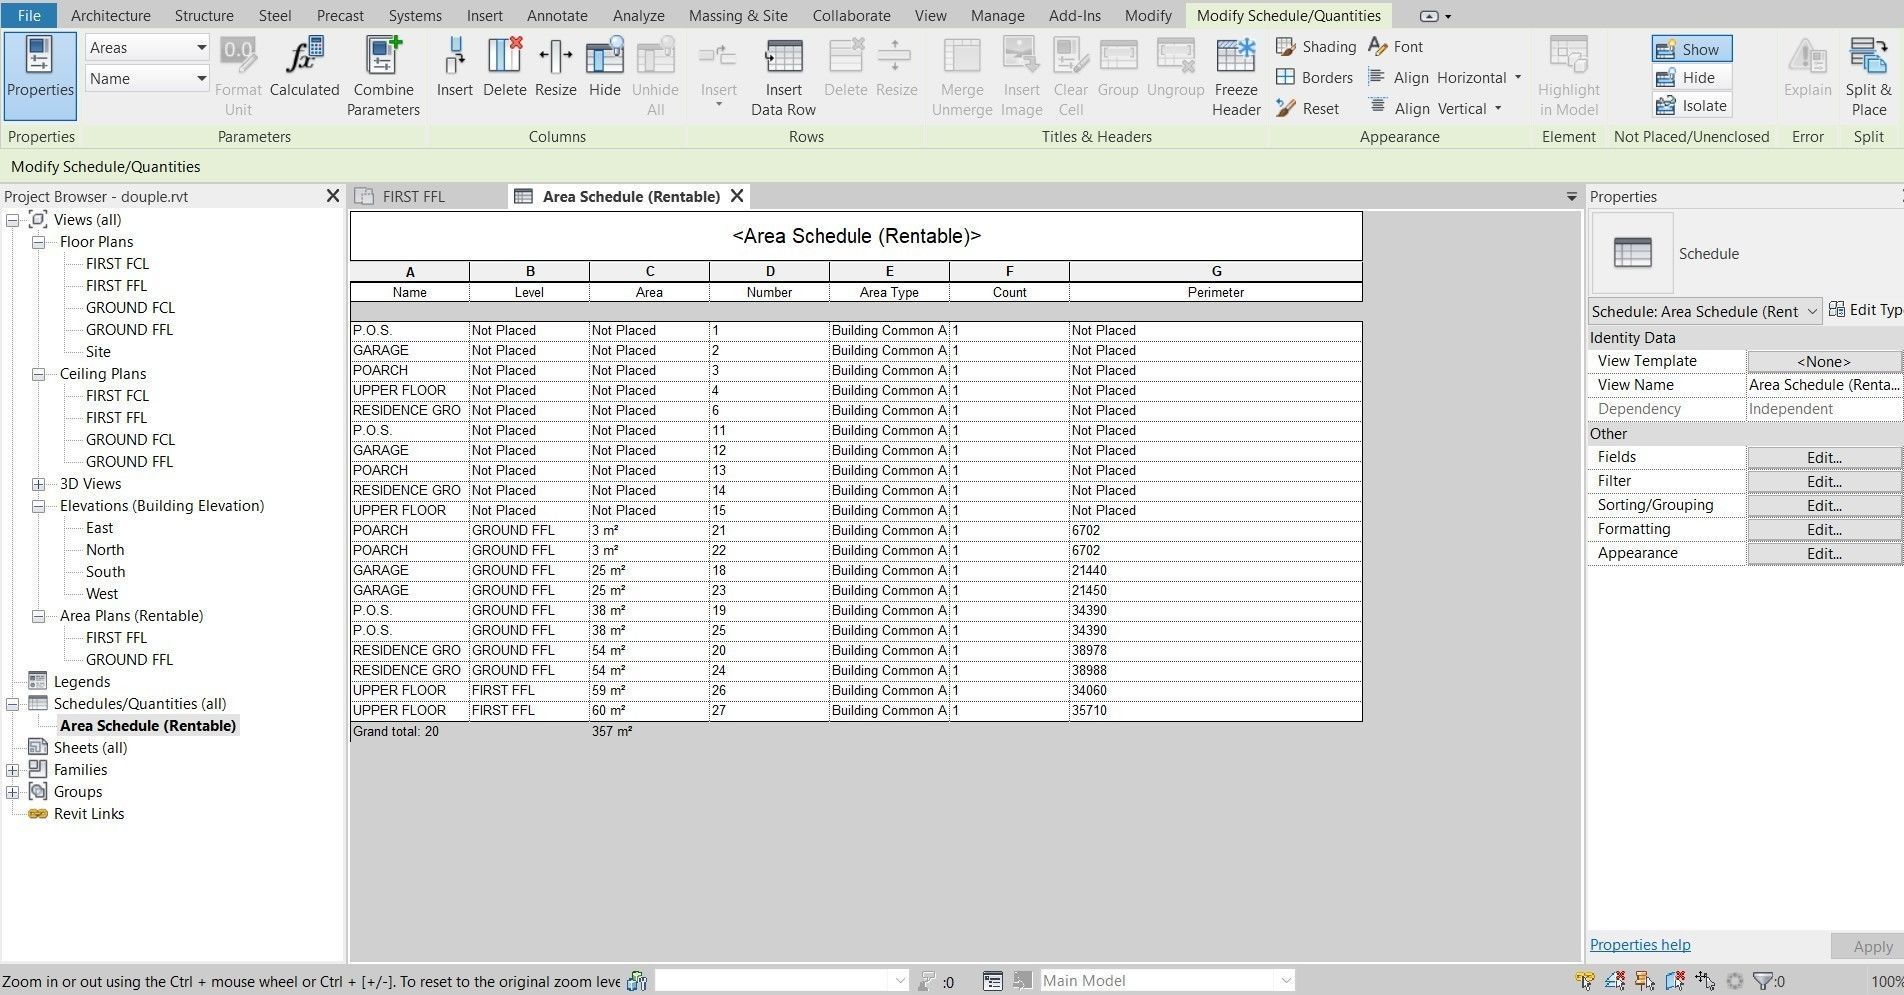Screen dimensions: 1904x995
Task: Click the Insert Data Row tool
Action: coord(783,76)
